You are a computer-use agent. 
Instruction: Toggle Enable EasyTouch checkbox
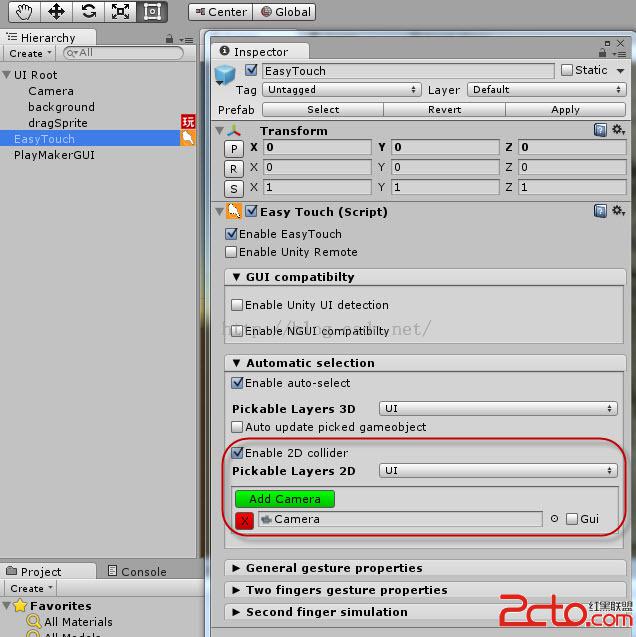[231, 234]
